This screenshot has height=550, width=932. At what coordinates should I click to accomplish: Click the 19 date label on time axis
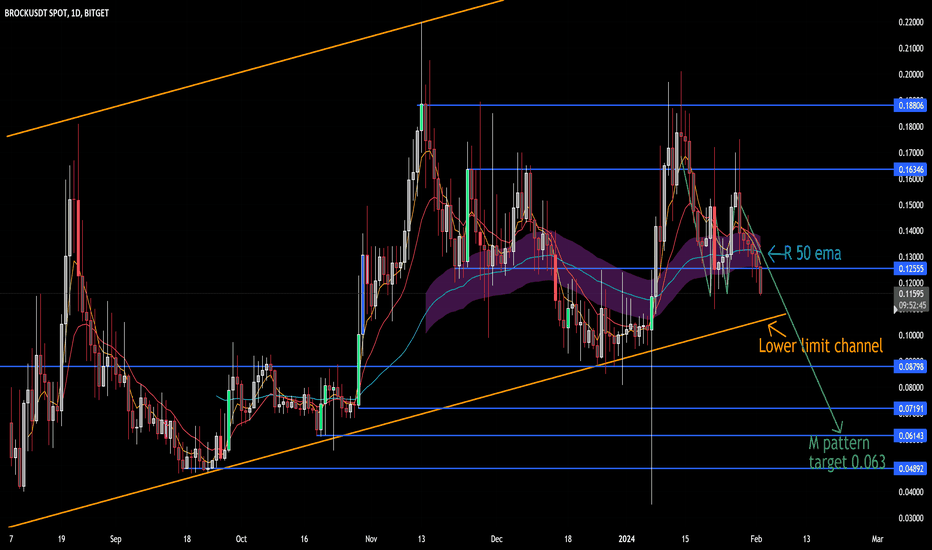tap(62, 539)
